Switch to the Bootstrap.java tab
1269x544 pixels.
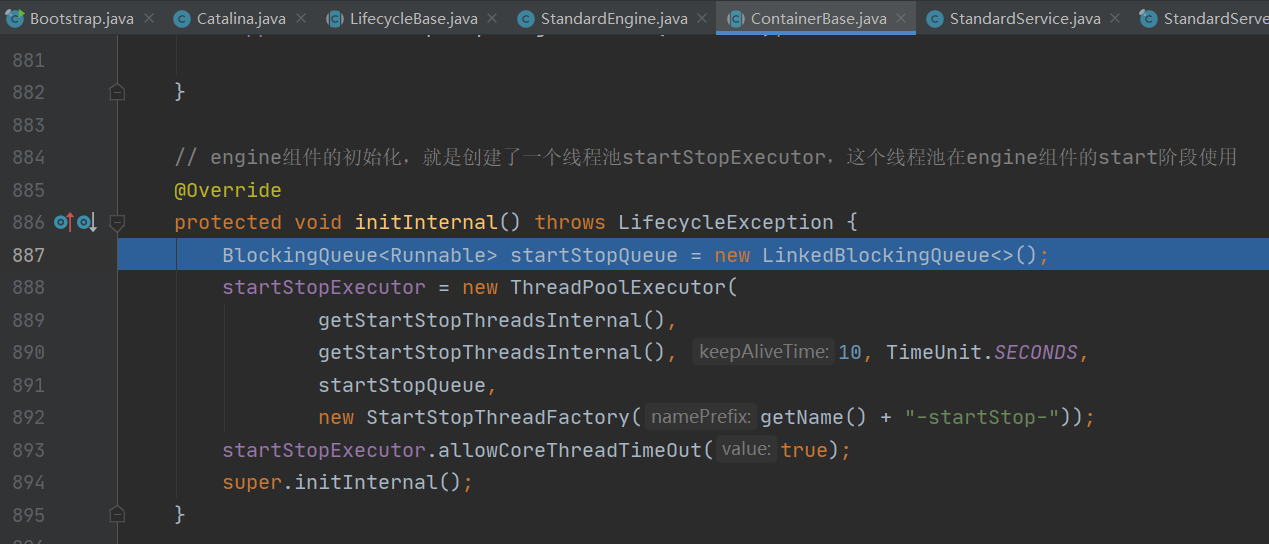81,18
